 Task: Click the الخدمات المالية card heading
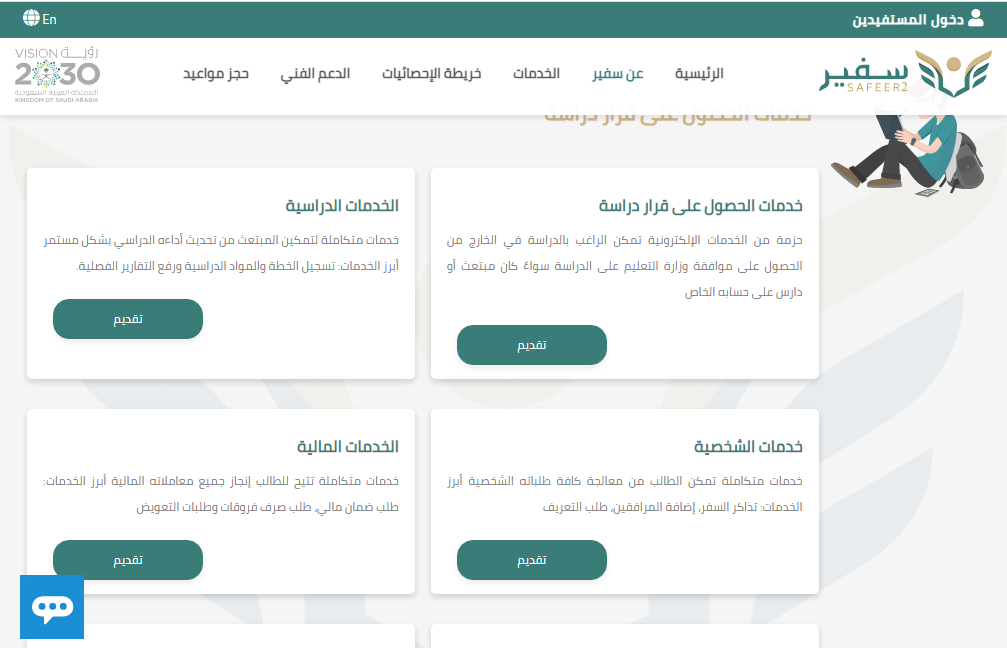[x=347, y=447]
